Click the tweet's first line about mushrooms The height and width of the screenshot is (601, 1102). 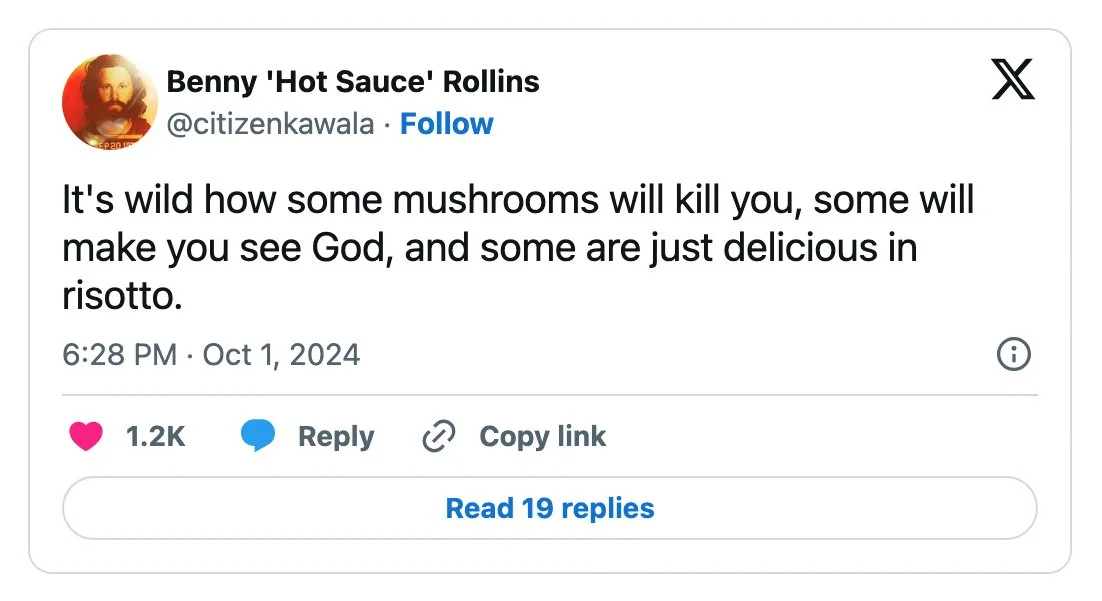point(518,200)
